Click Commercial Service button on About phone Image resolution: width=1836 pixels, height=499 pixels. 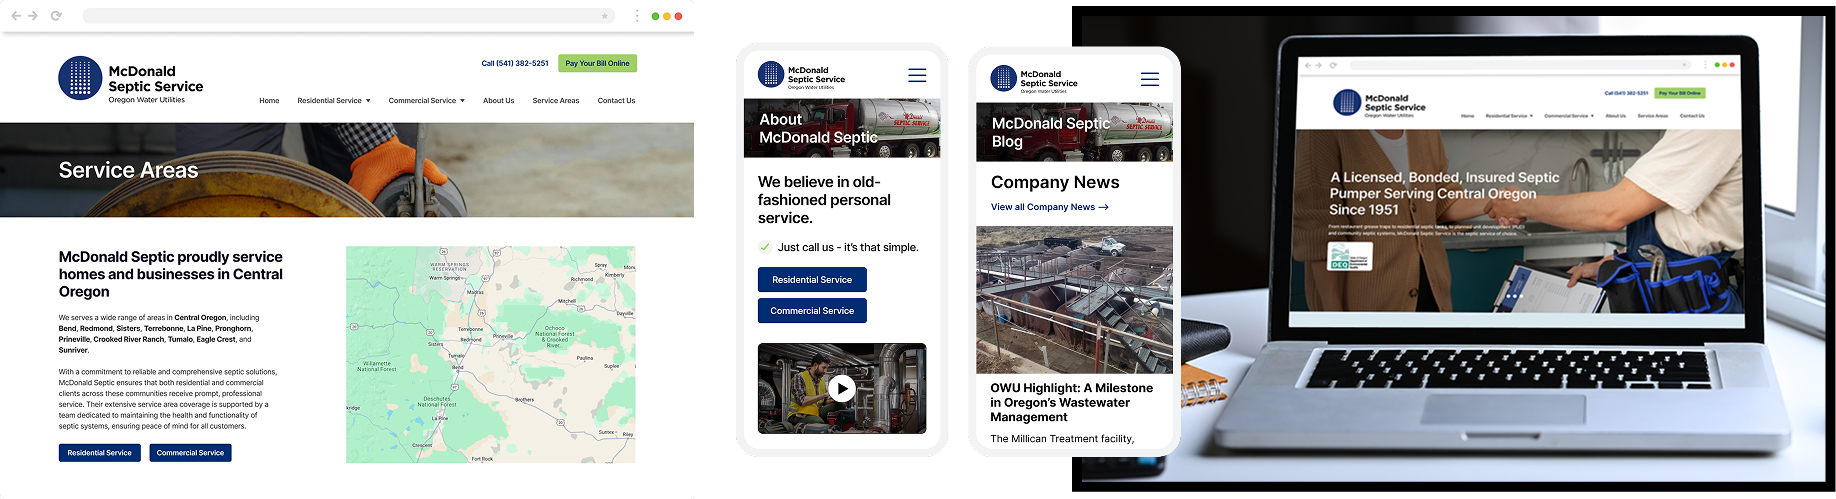[x=812, y=311]
